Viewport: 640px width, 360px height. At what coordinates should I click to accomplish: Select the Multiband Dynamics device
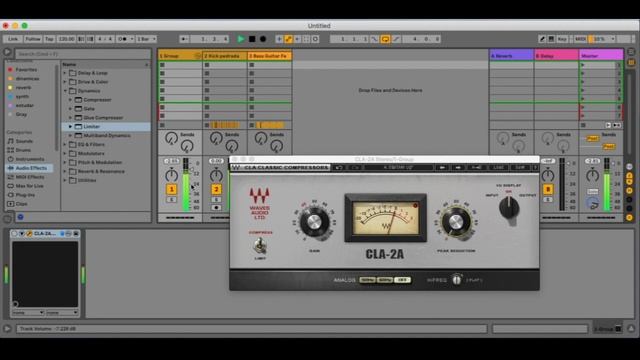(x=107, y=136)
